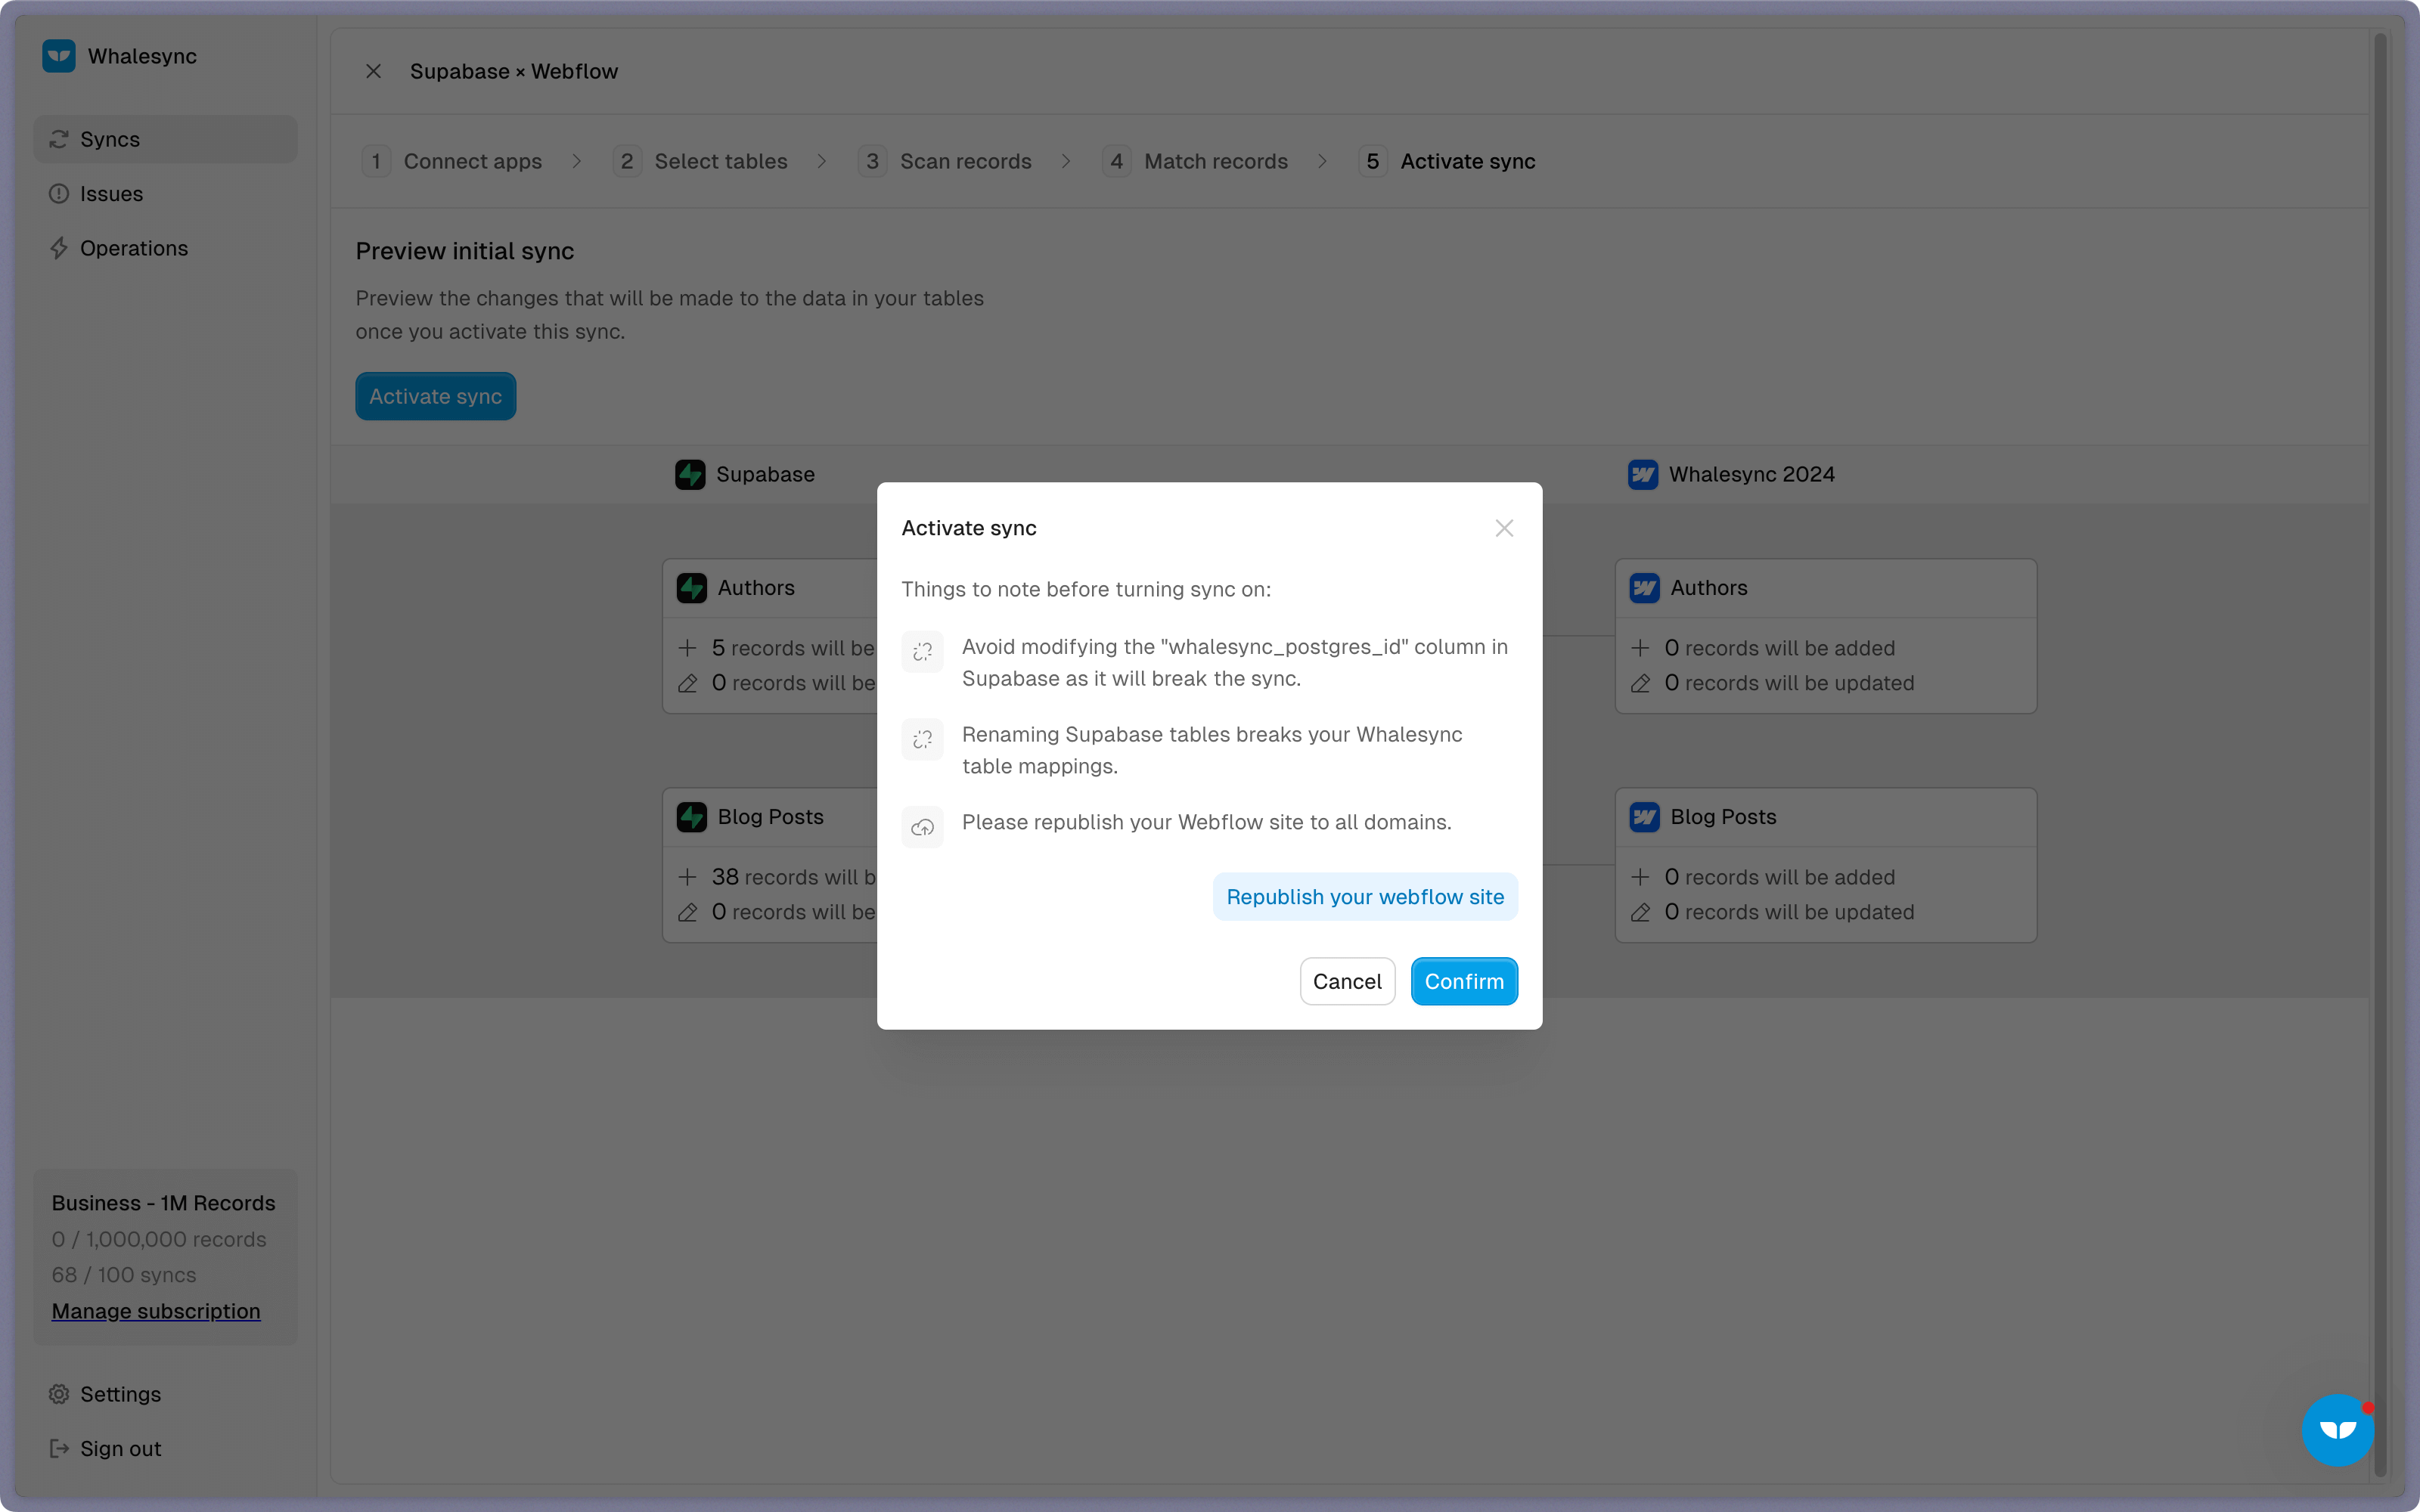Click Supabase icon on left Authors card
The width and height of the screenshot is (2420, 1512).
pyautogui.click(x=692, y=588)
